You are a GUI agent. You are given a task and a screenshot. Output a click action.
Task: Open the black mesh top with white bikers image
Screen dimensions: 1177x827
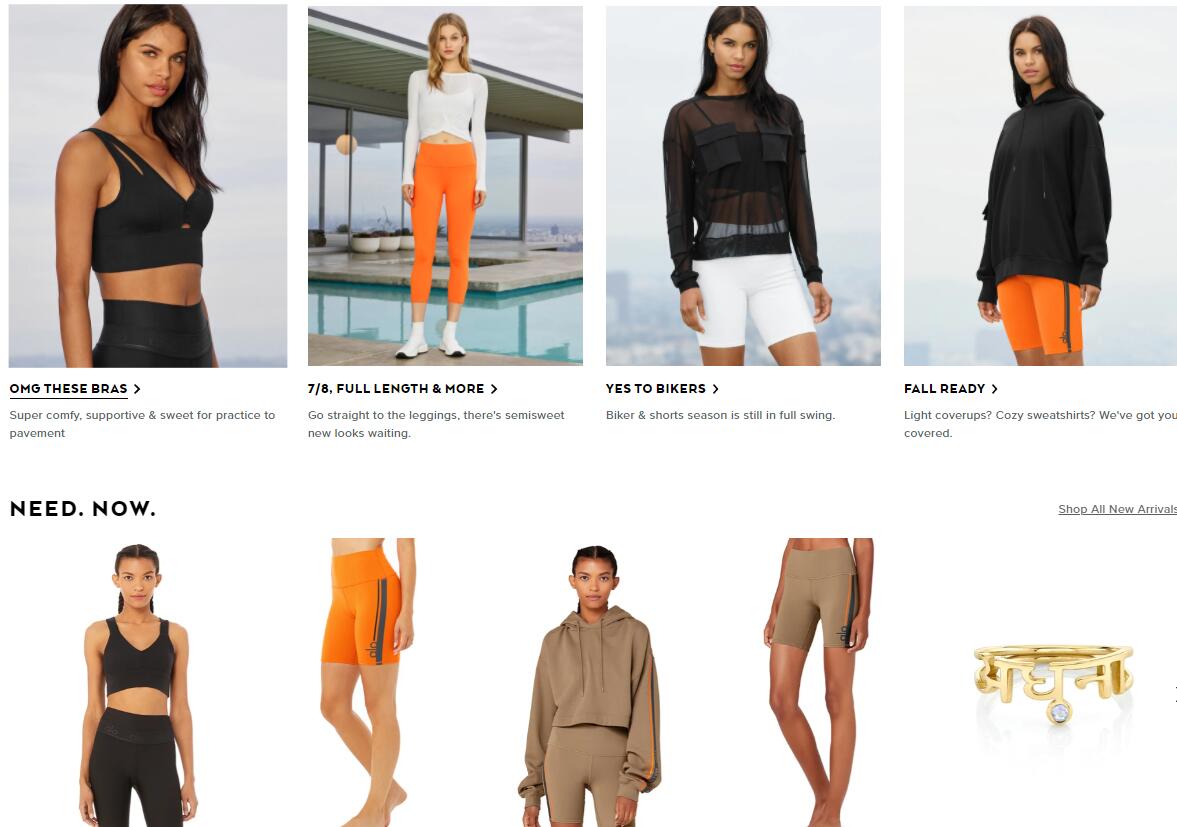[743, 186]
